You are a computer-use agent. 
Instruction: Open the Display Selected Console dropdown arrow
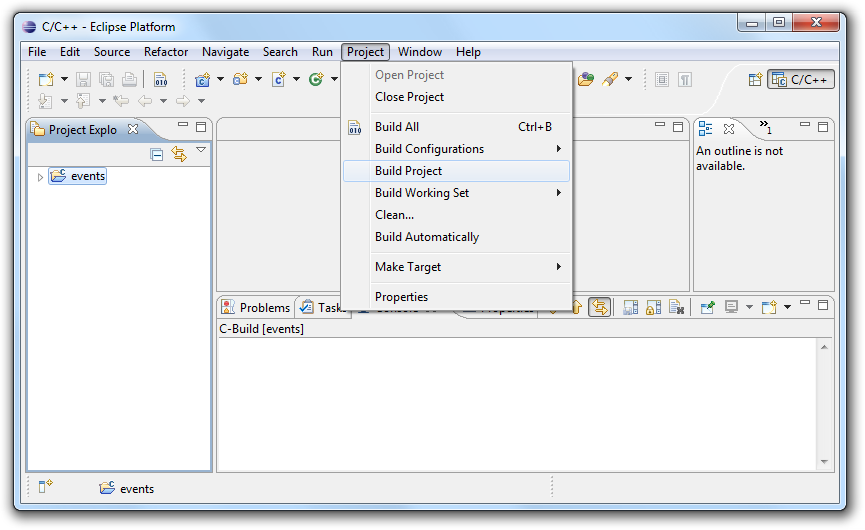749,307
